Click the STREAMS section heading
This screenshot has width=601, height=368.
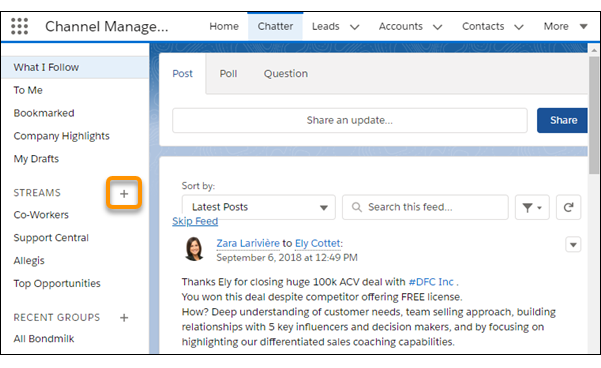click(37, 193)
